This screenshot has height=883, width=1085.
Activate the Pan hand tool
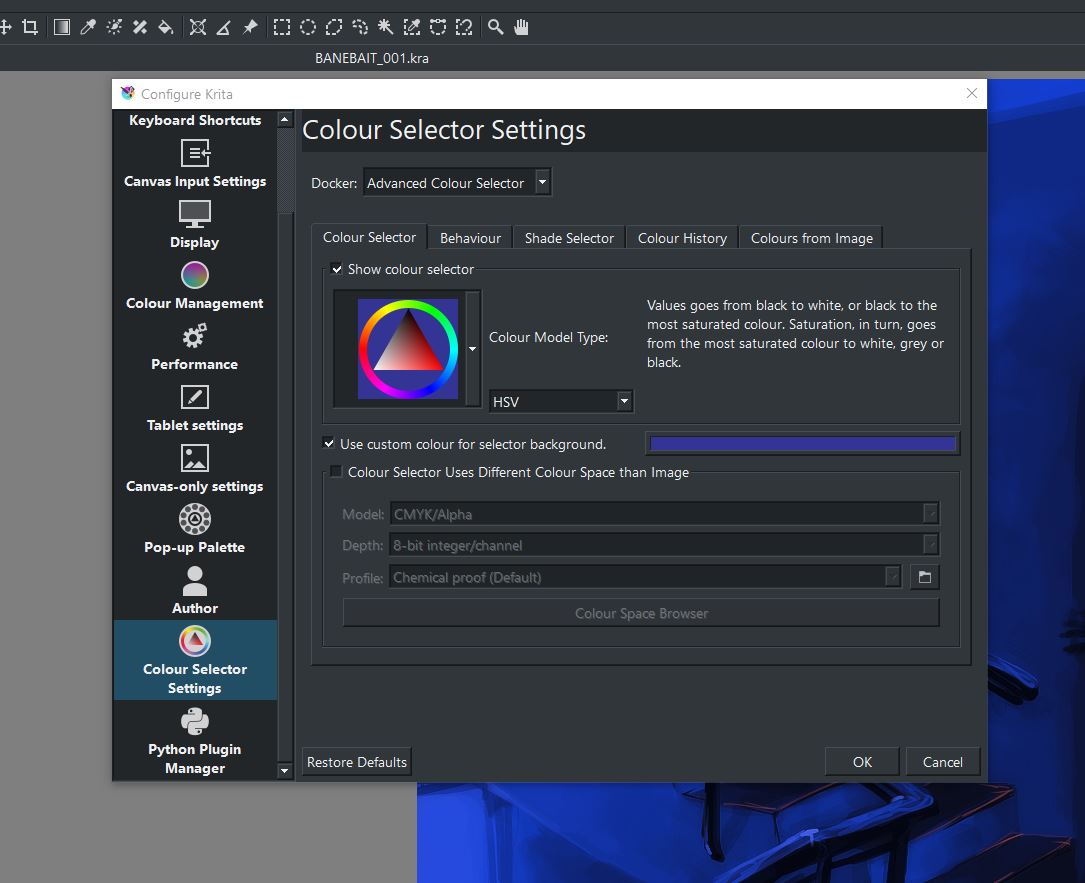521,27
